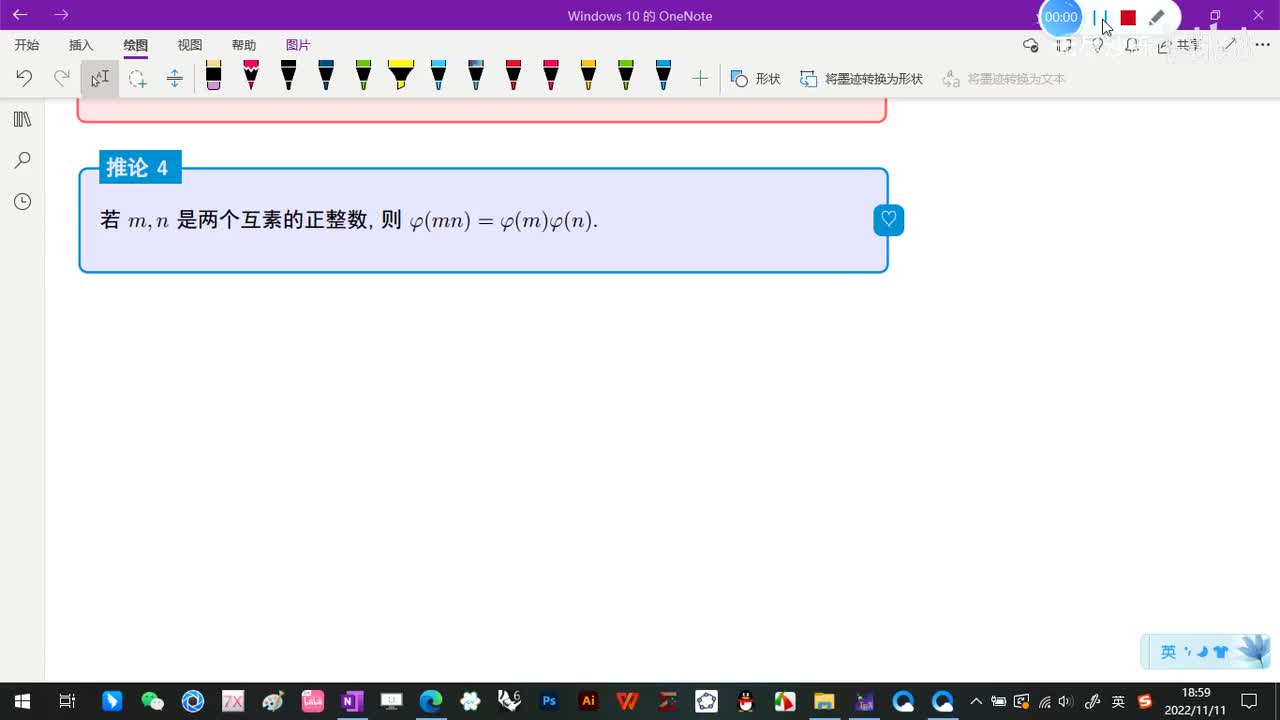Open Task View on the taskbar
The image size is (1280, 720).
[x=67, y=701]
